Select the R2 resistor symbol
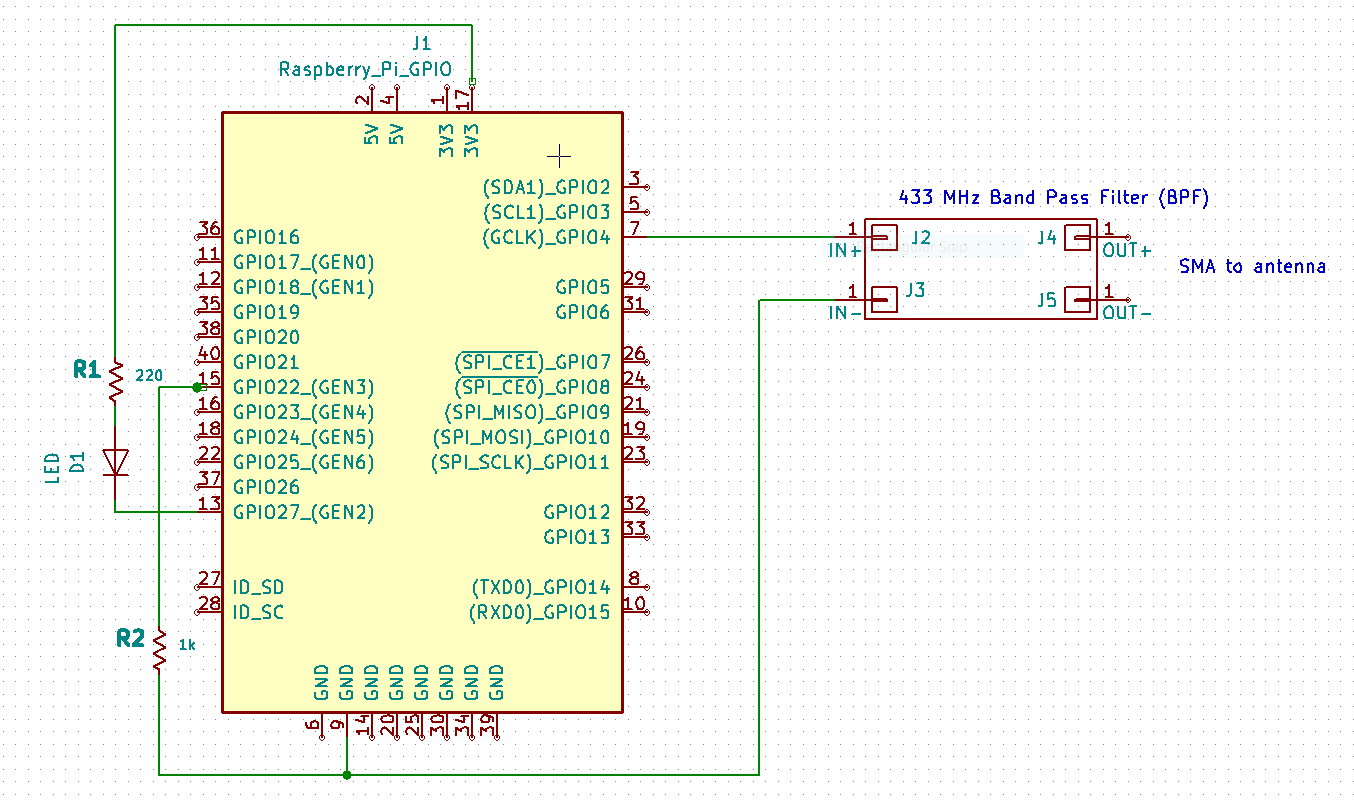 click(x=159, y=650)
